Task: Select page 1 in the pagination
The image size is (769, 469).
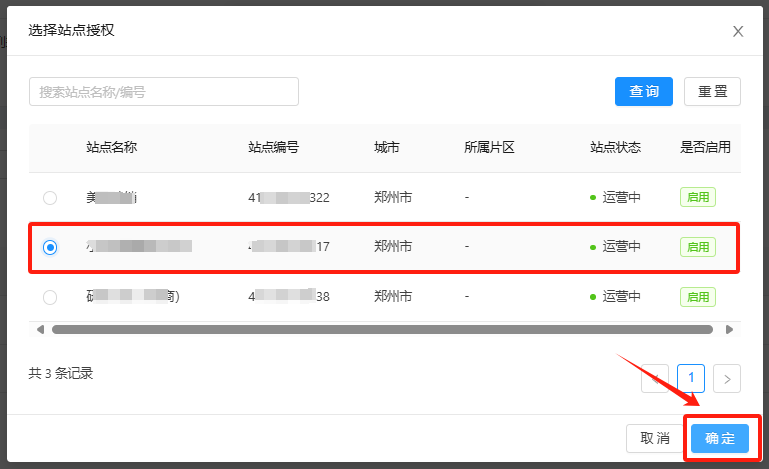Action: tap(691, 378)
